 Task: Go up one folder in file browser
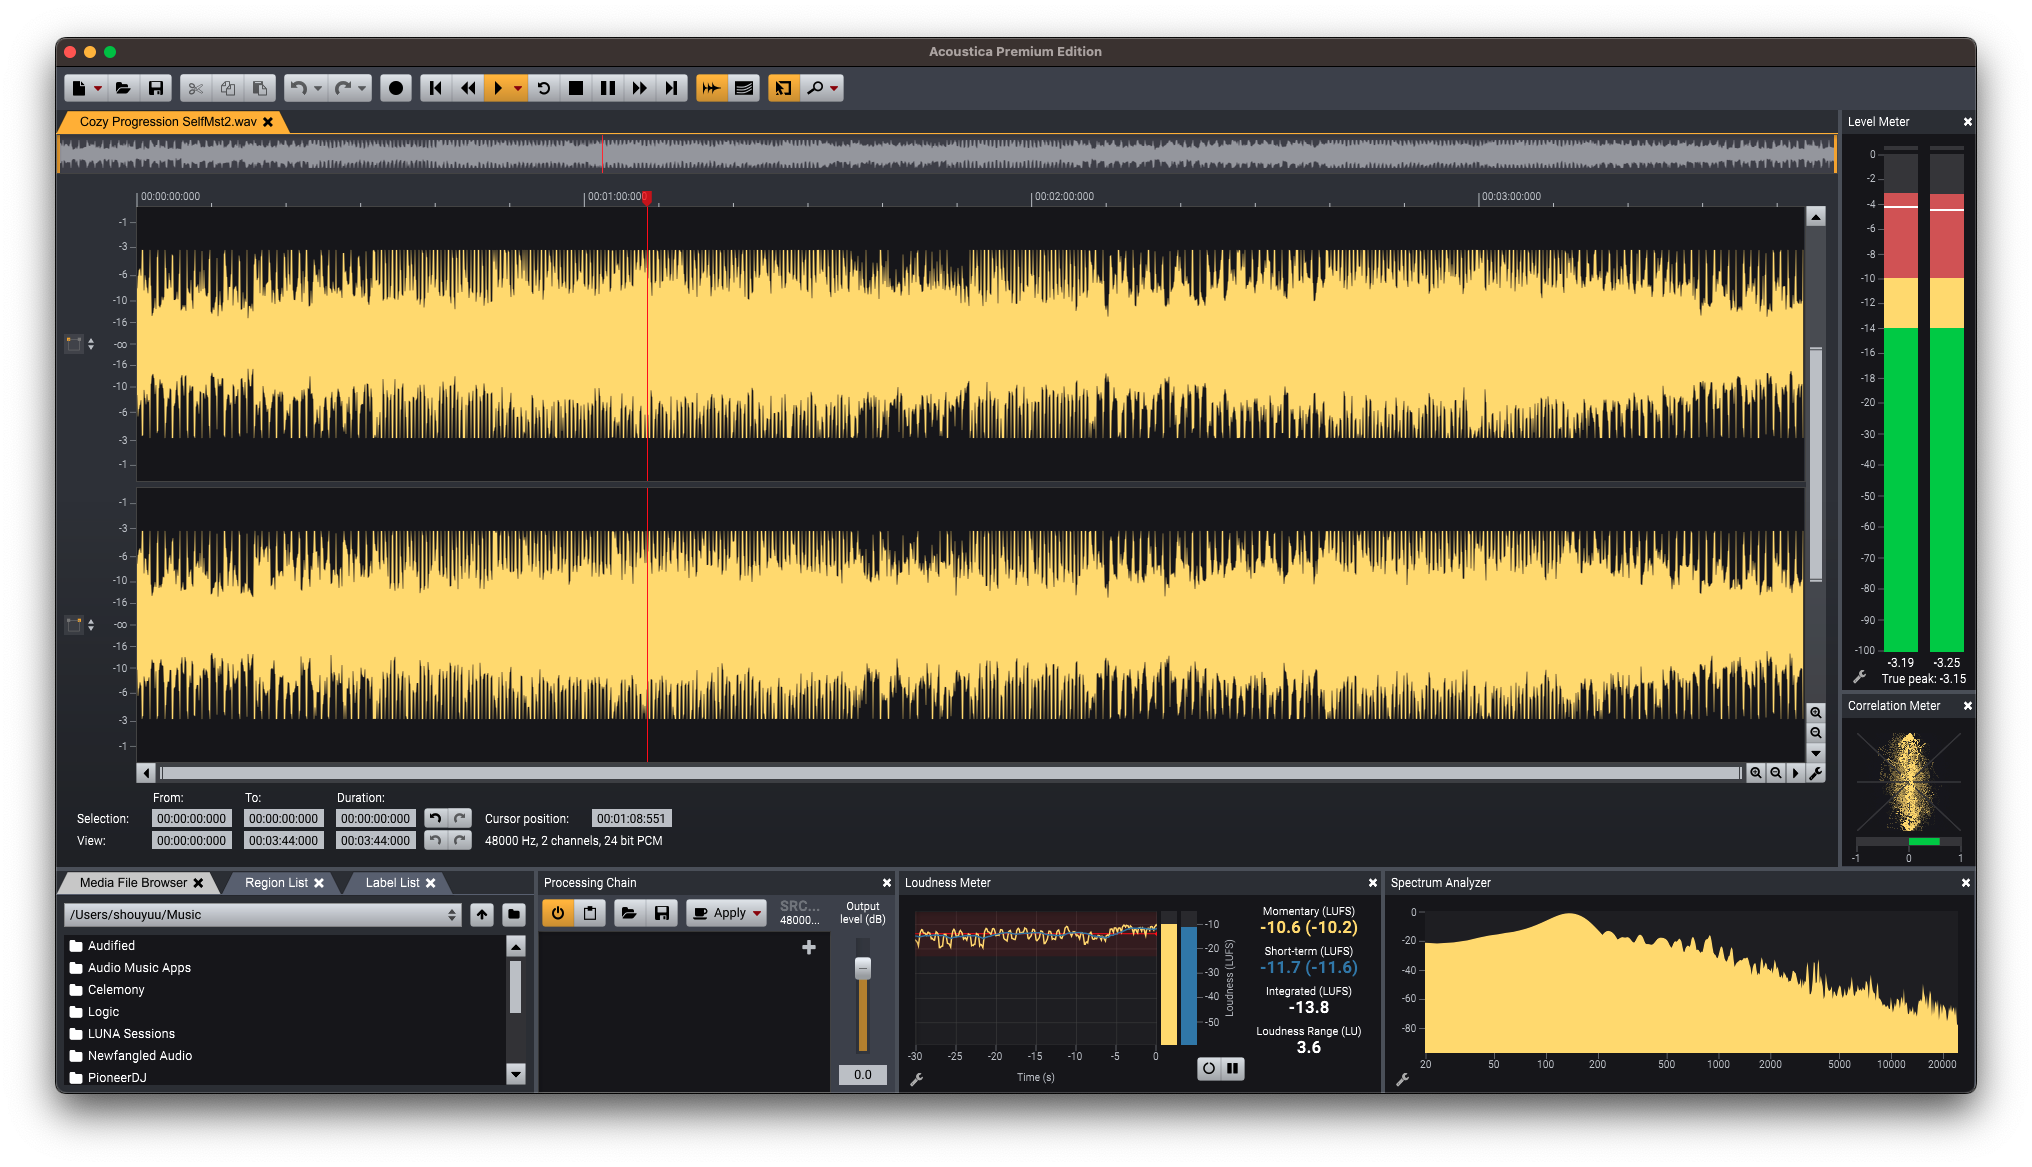click(482, 914)
